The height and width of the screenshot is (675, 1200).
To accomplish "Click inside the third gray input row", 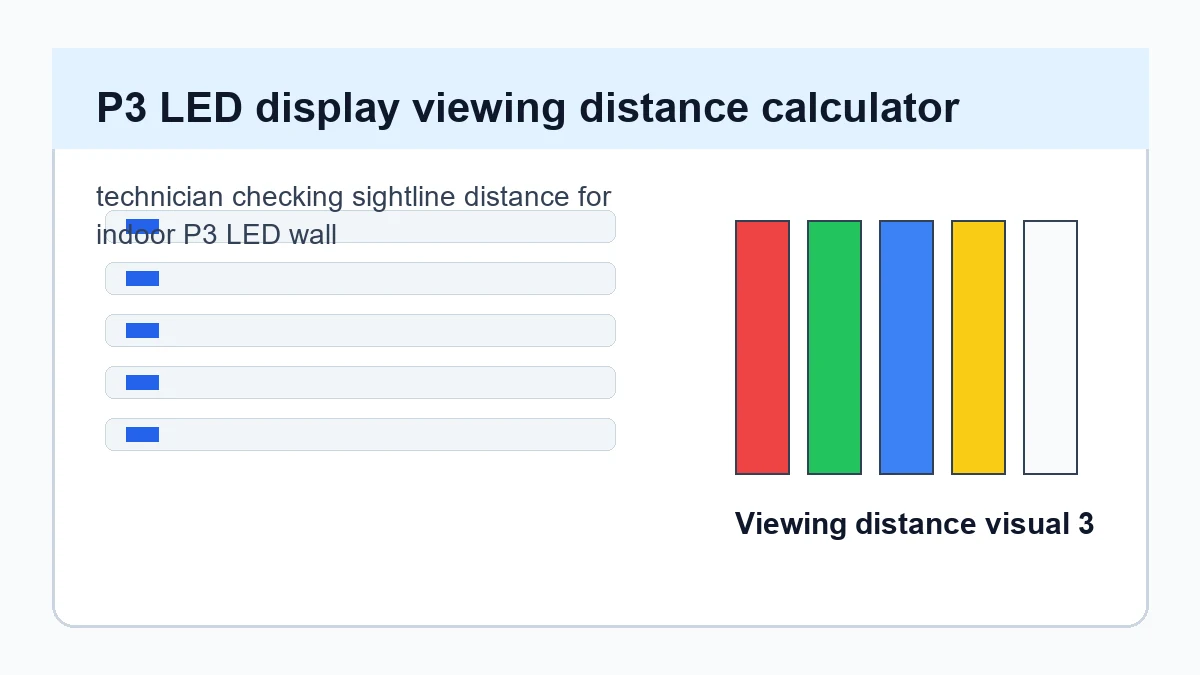I will (x=360, y=330).
